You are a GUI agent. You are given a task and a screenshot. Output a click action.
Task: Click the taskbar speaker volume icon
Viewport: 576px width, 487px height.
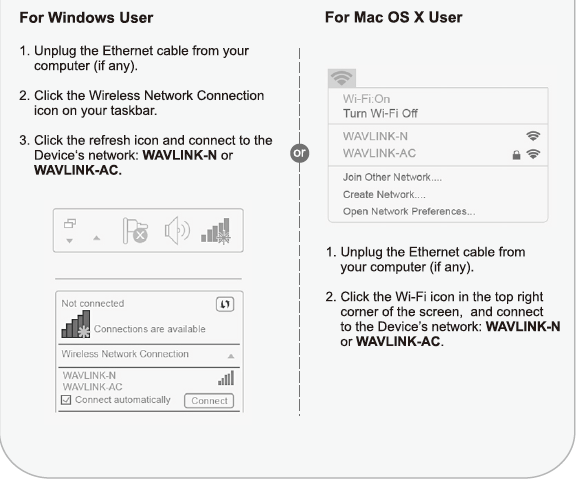click(177, 230)
